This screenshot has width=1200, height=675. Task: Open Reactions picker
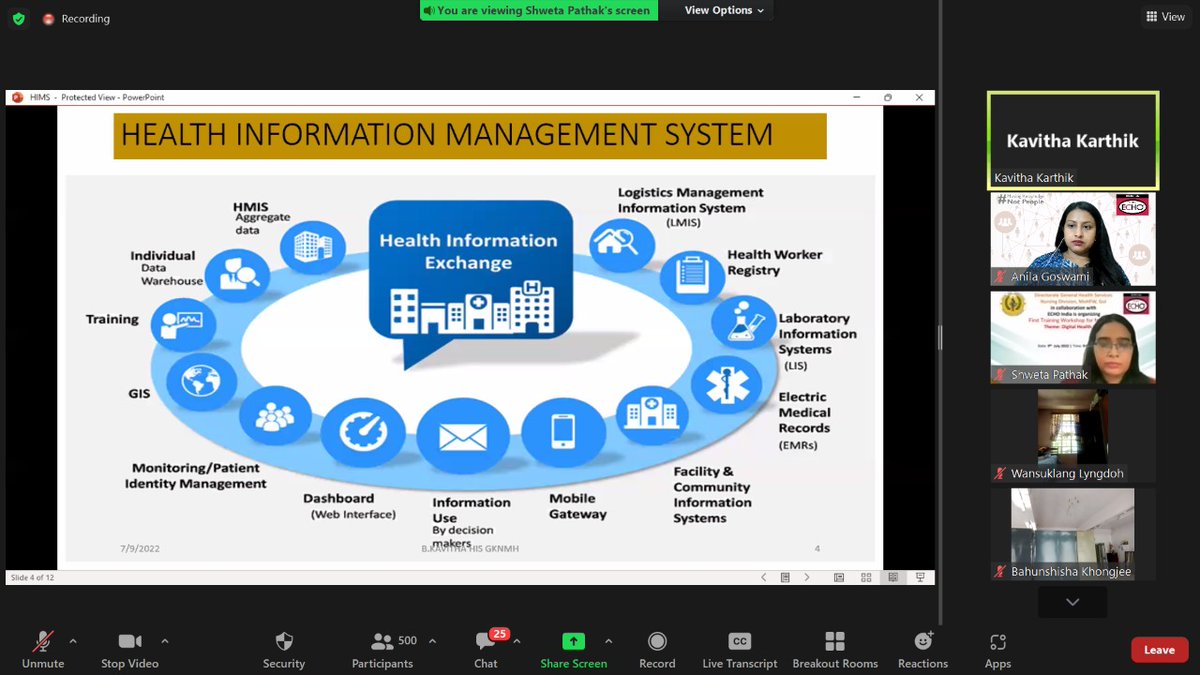(923, 650)
